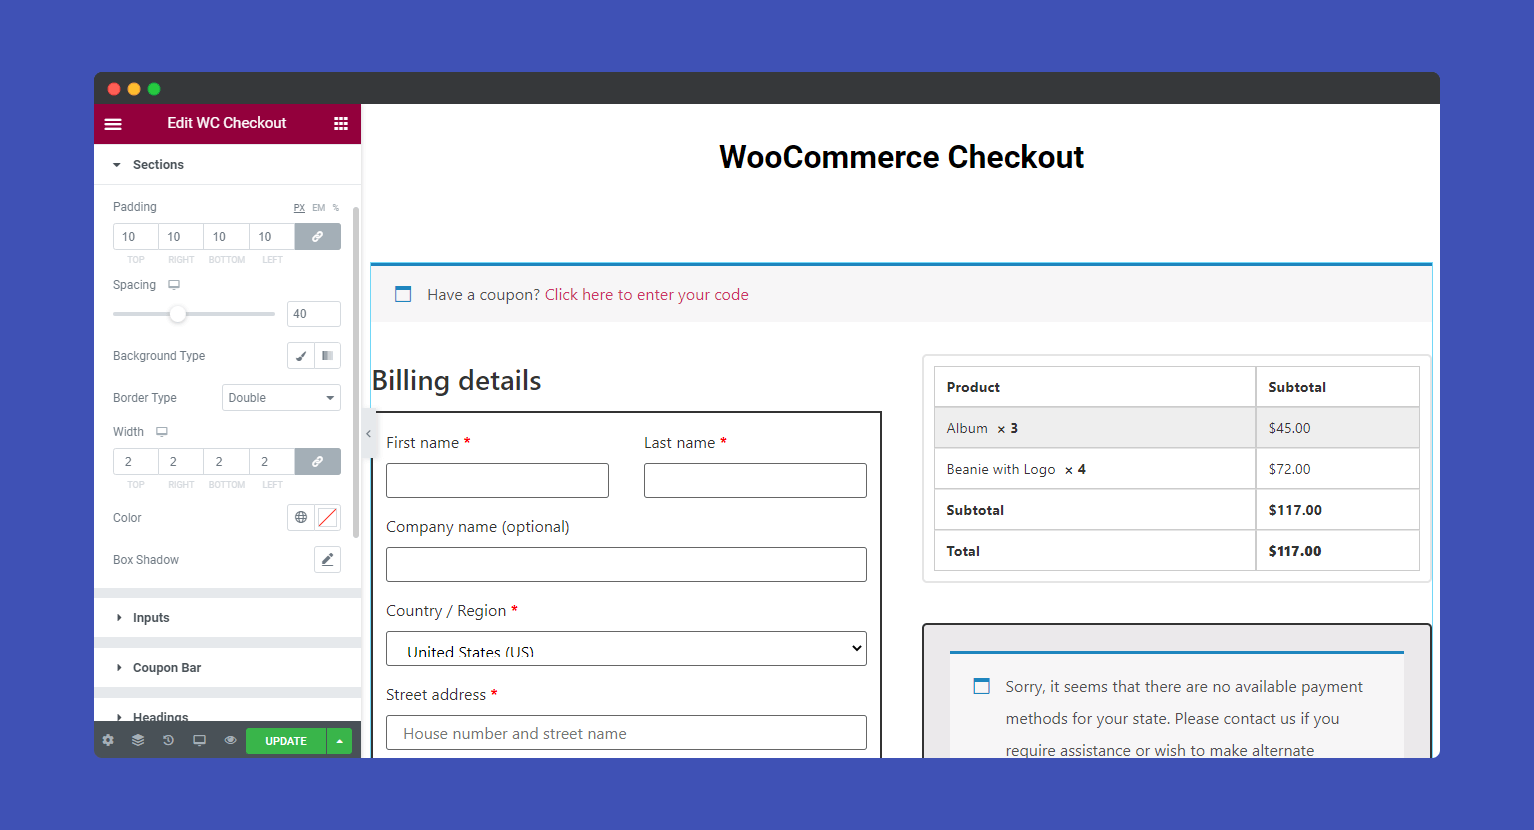Click the Padding LEFT value field

272,237
